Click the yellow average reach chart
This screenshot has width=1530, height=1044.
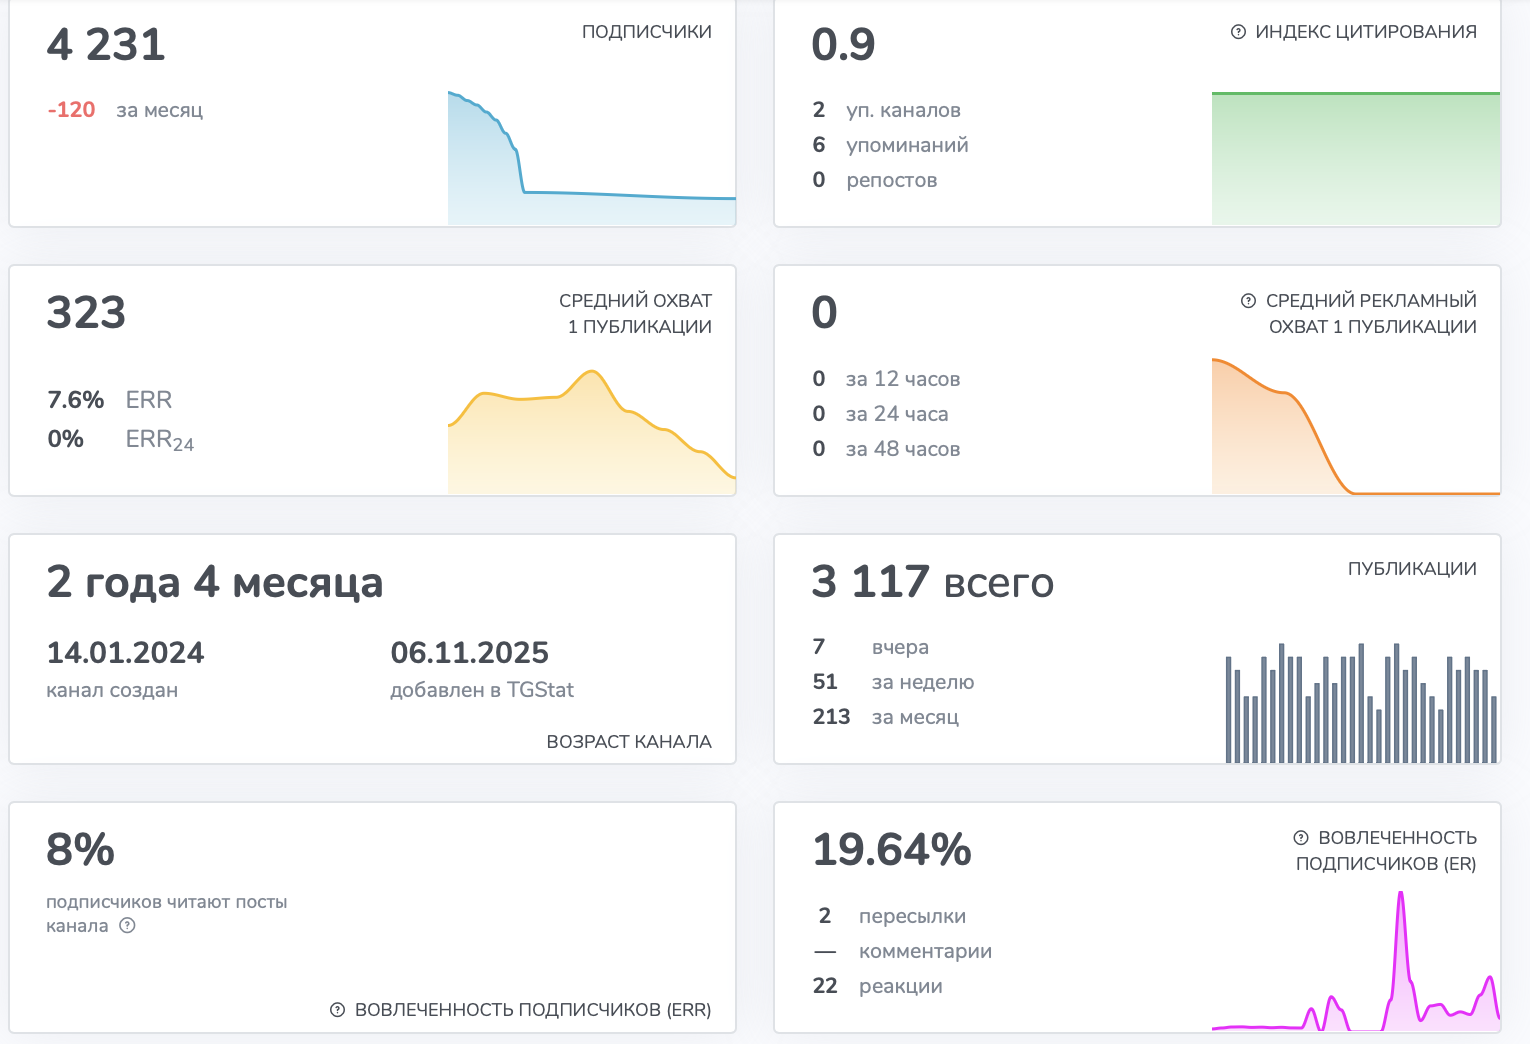tap(592, 432)
